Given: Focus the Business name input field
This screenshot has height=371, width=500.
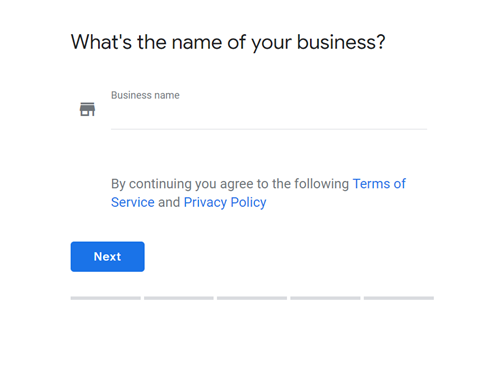Looking at the screenshot, I should [x=269, y=114].
